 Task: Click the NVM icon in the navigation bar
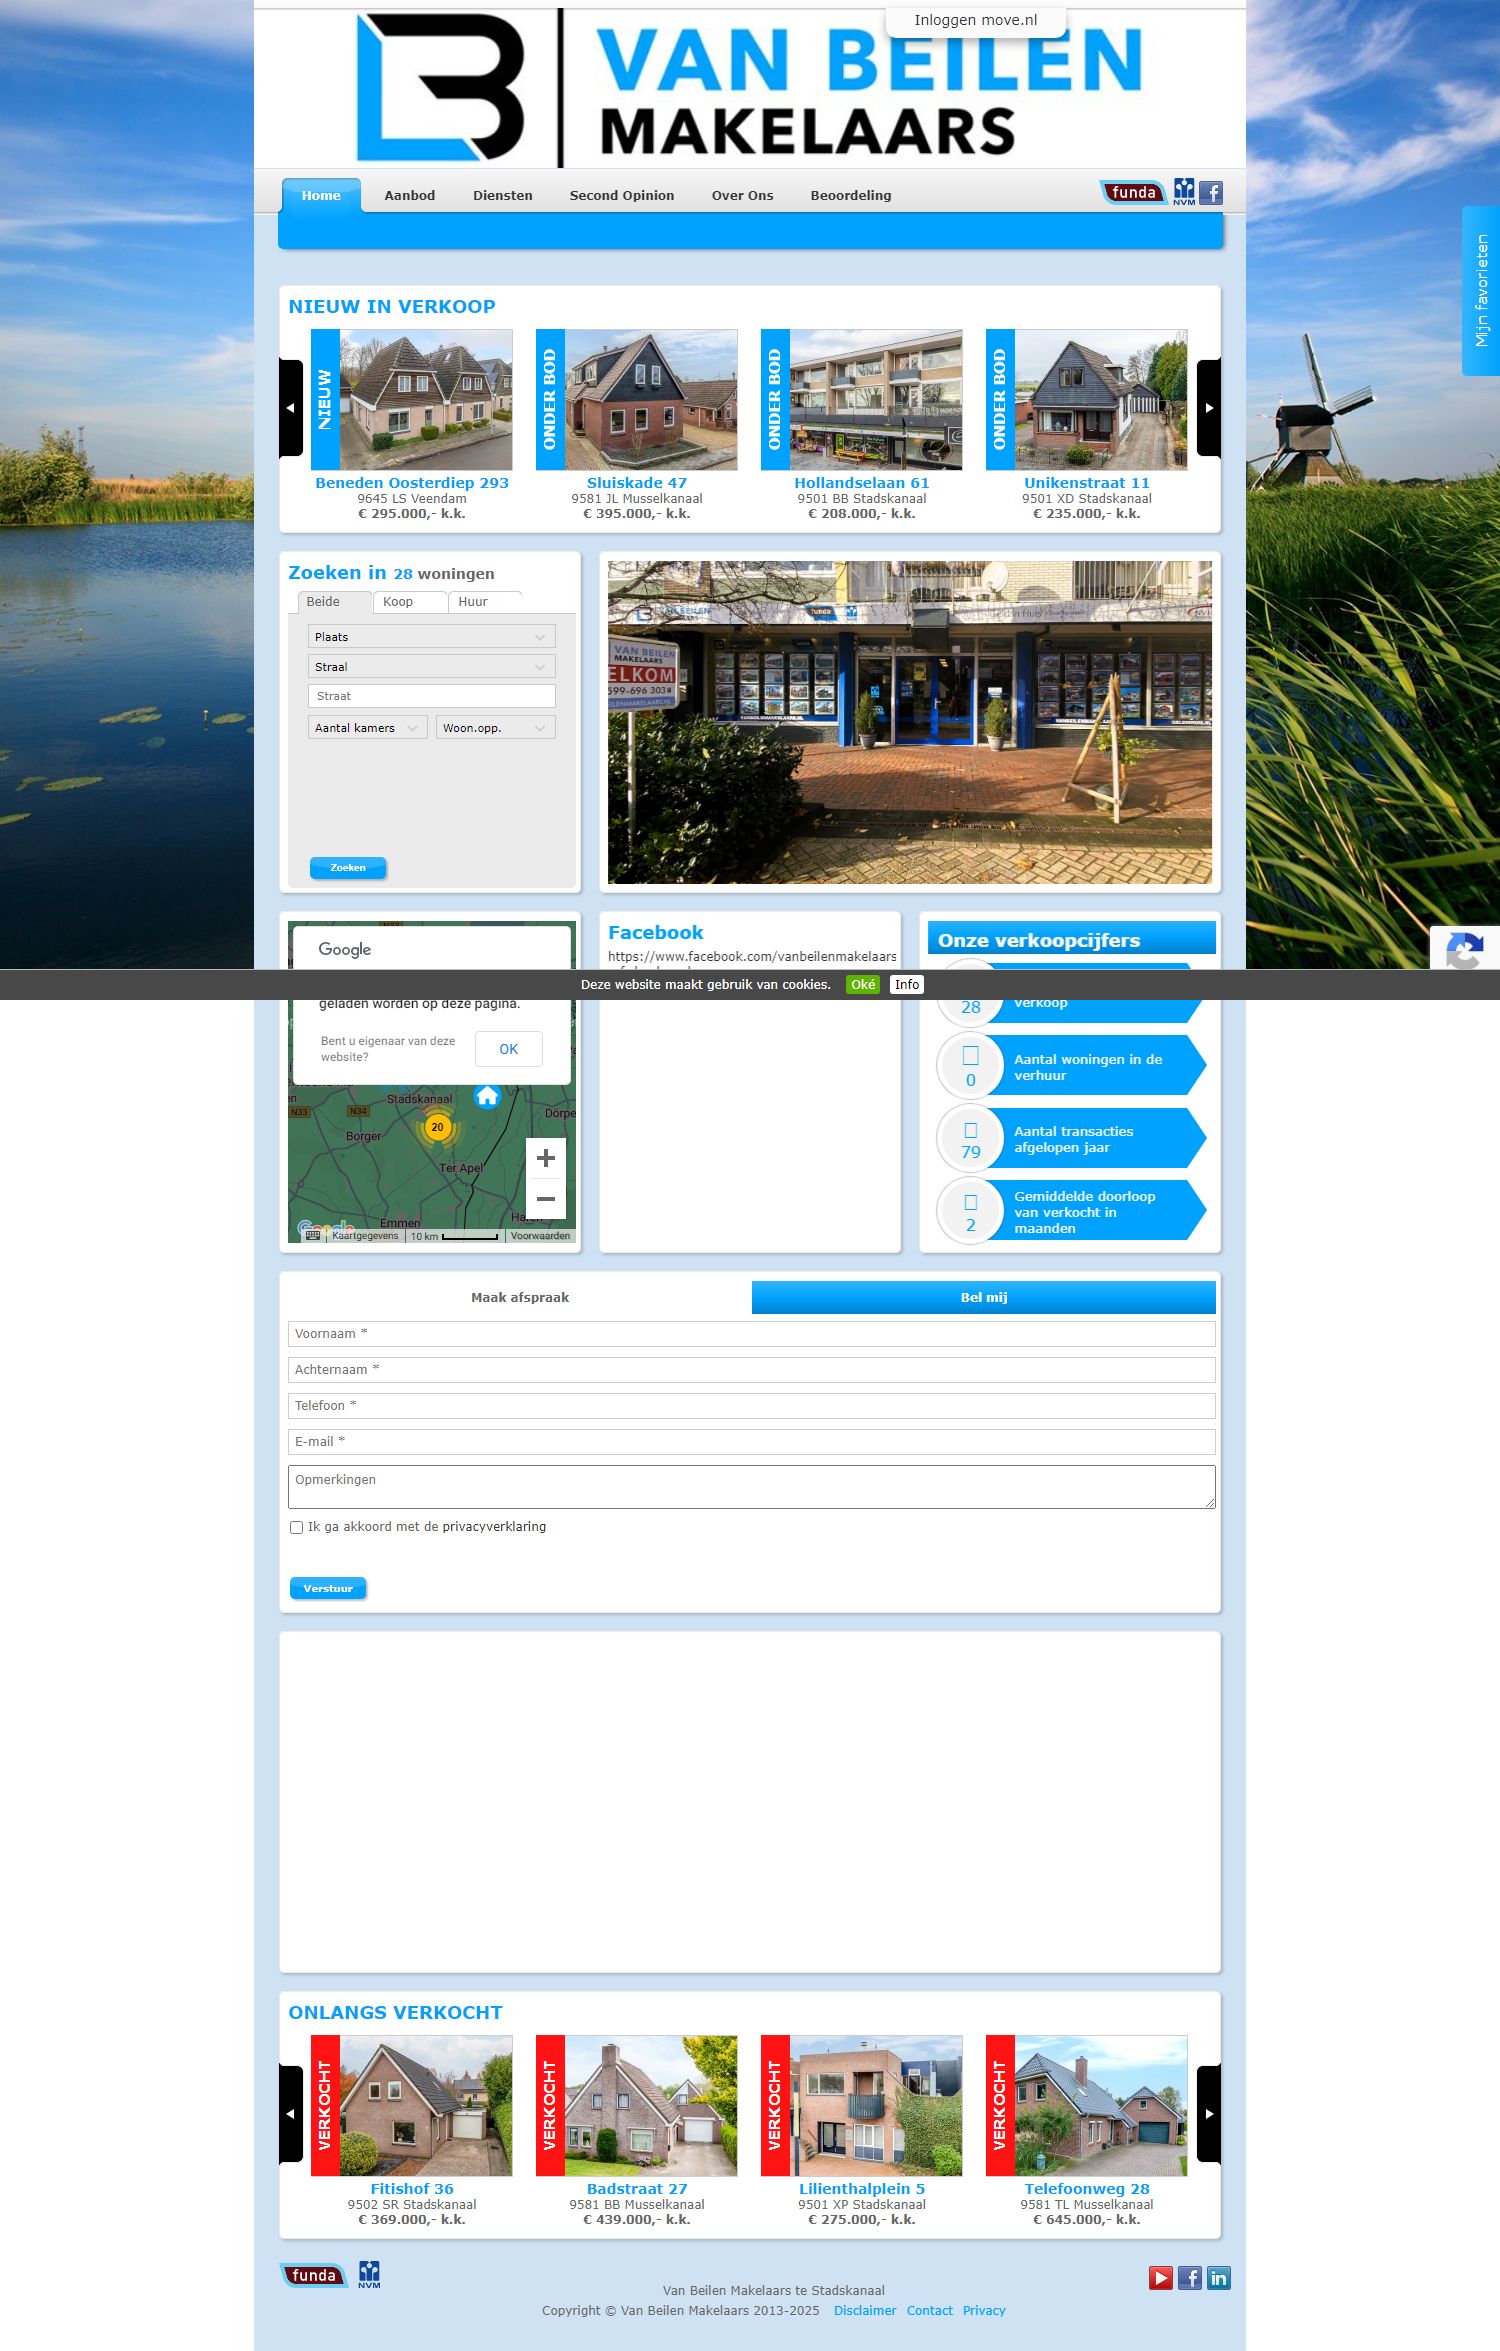click(1184, 192)
